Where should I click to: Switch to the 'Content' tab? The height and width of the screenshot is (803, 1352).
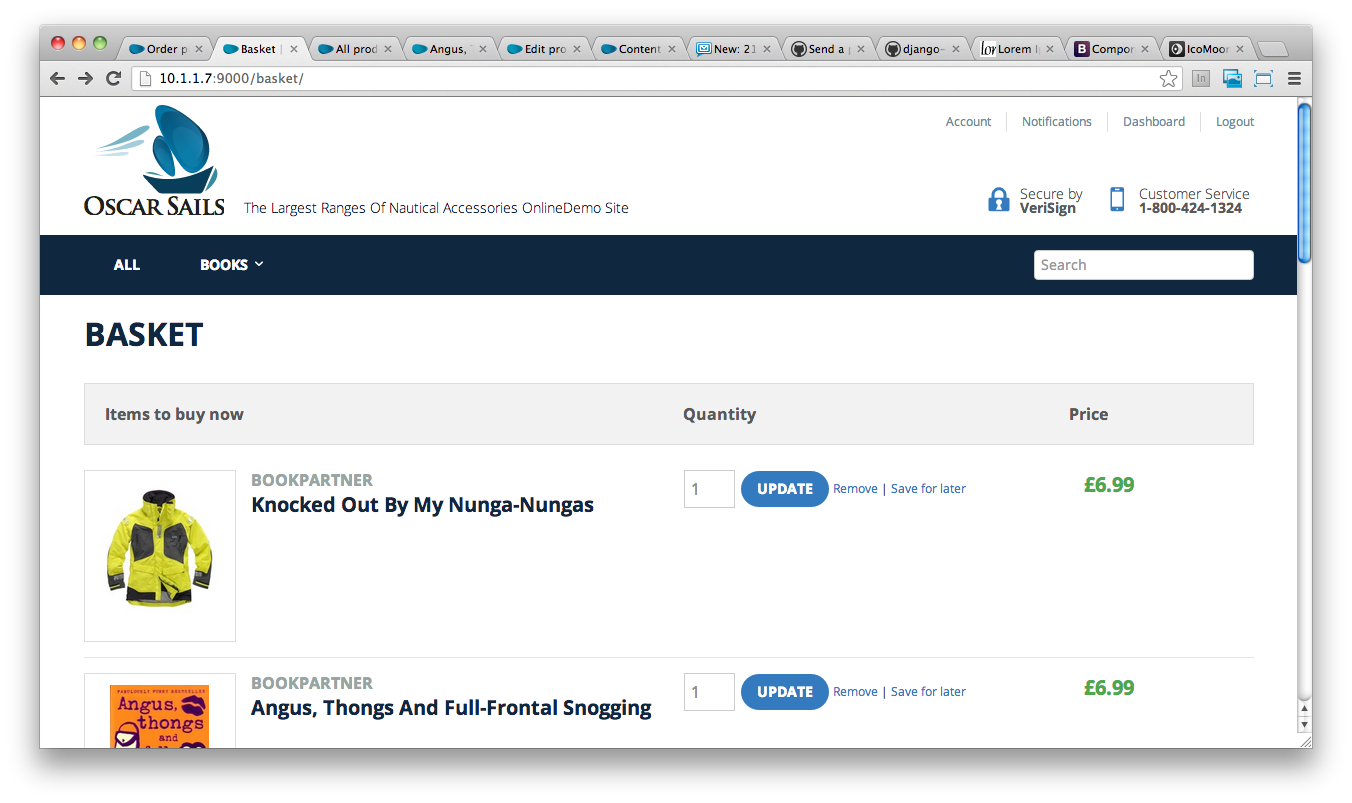click(x=639, y=49)
